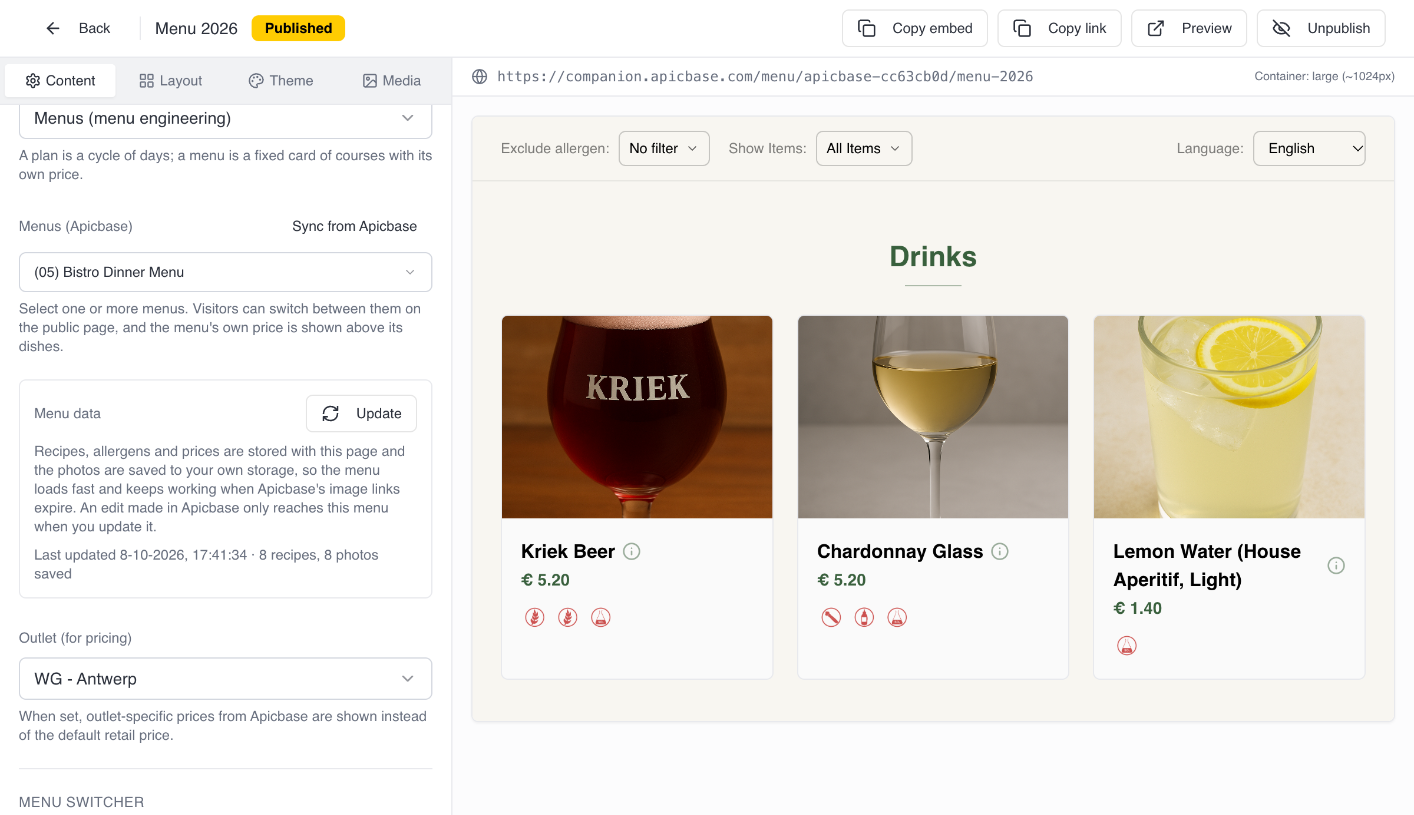Click the Chardonnay Glass item name
The image size is (1414, 815).
[900, 551]
